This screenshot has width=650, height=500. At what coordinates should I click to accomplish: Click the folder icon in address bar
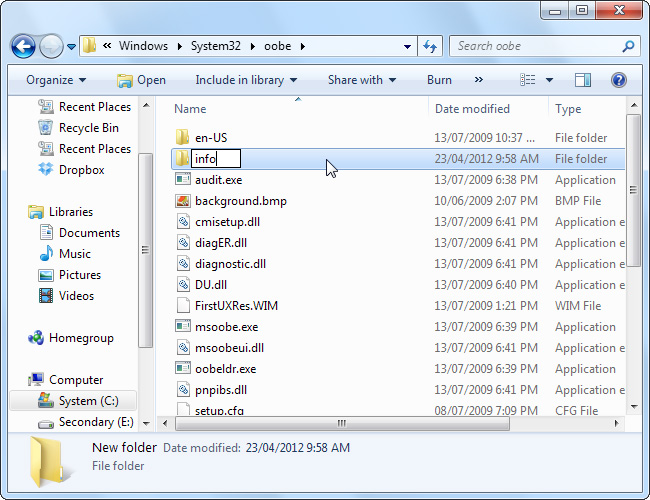[x=89, y=46]
